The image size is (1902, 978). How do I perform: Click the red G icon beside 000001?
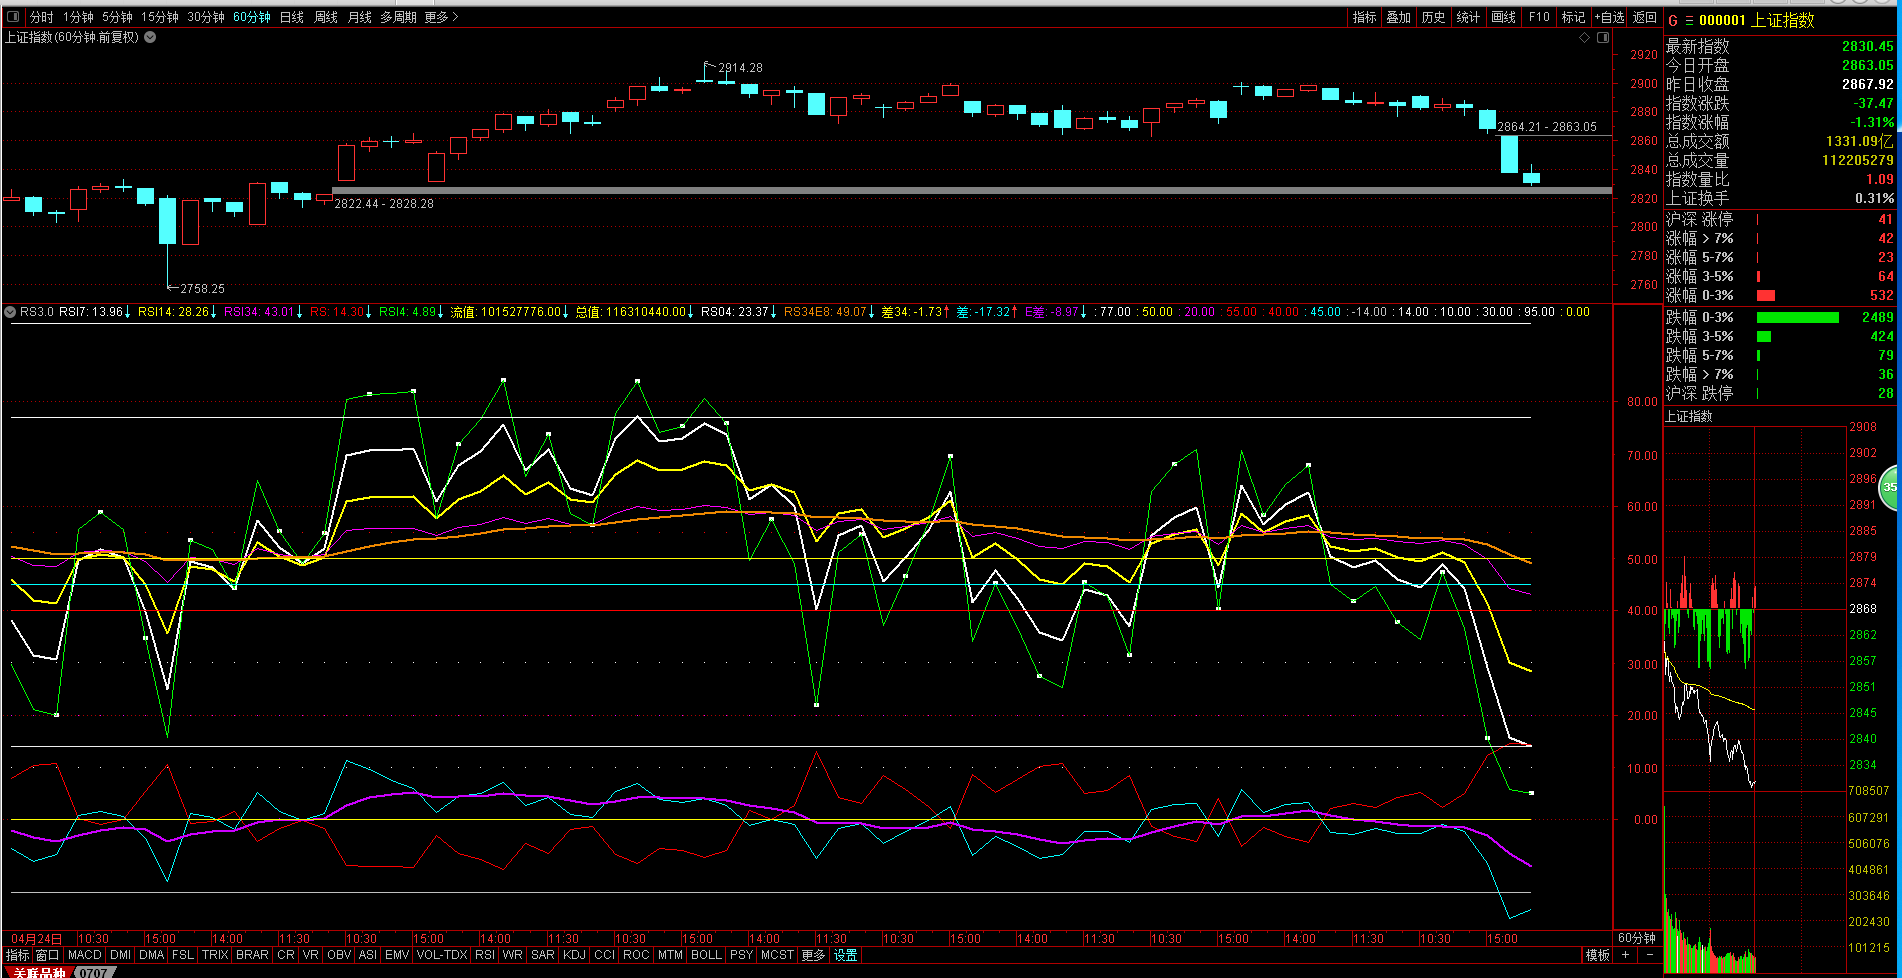(1673, 20)
